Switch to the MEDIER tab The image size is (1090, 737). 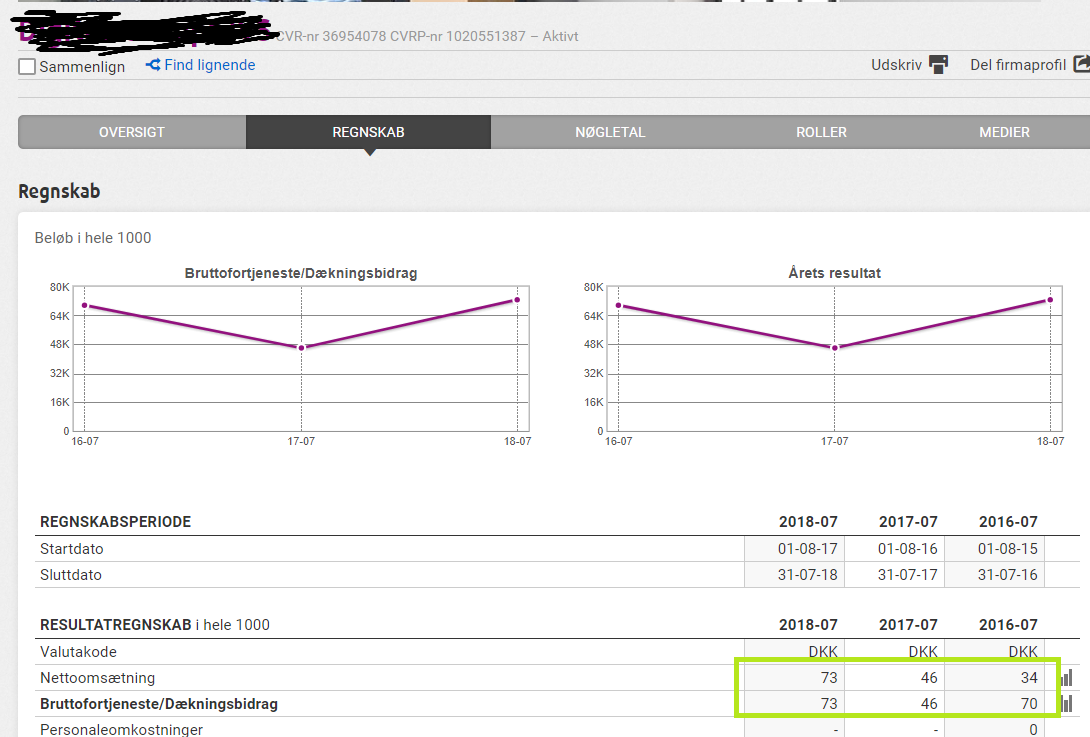(x=1004, y=132)
